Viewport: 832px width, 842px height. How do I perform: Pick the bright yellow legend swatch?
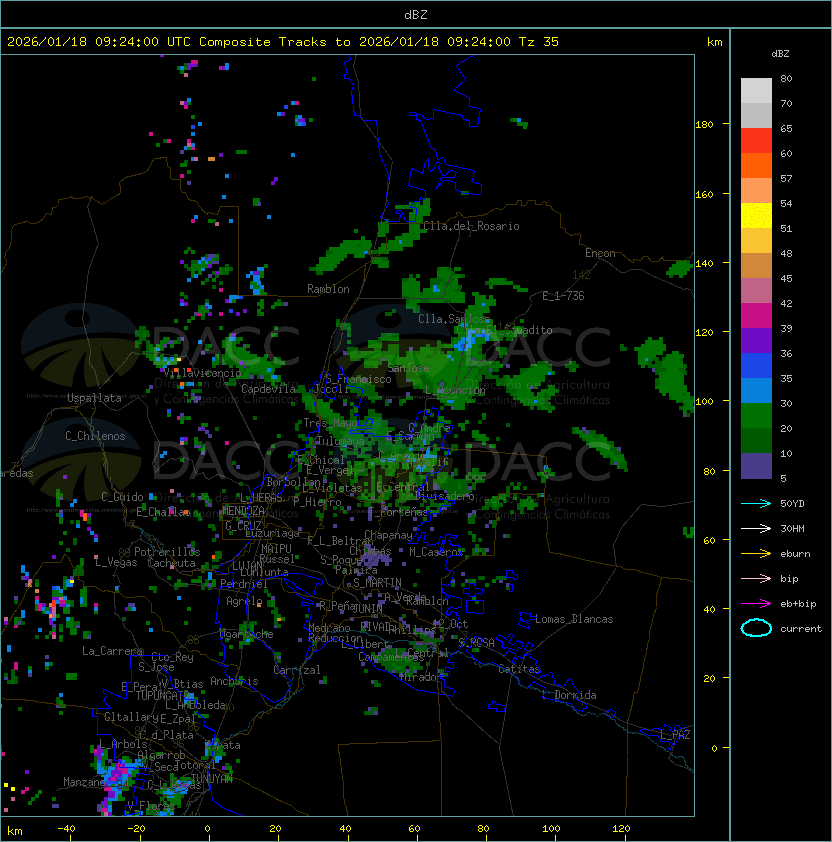[756, 216]
